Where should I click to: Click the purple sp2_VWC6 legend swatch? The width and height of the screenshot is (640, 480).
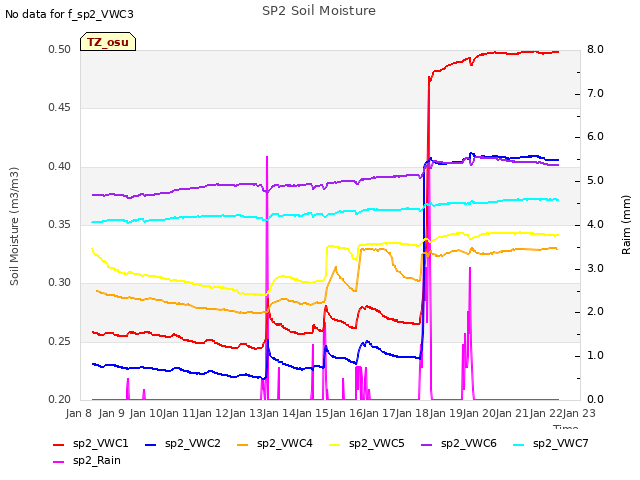coord(427,444)
